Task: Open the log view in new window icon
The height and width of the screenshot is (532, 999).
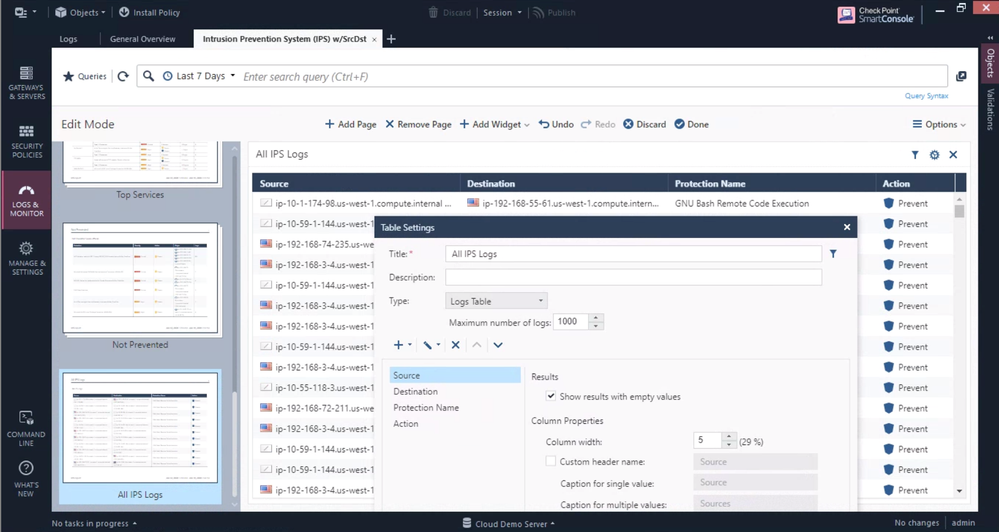Action: tap(961, 76)
